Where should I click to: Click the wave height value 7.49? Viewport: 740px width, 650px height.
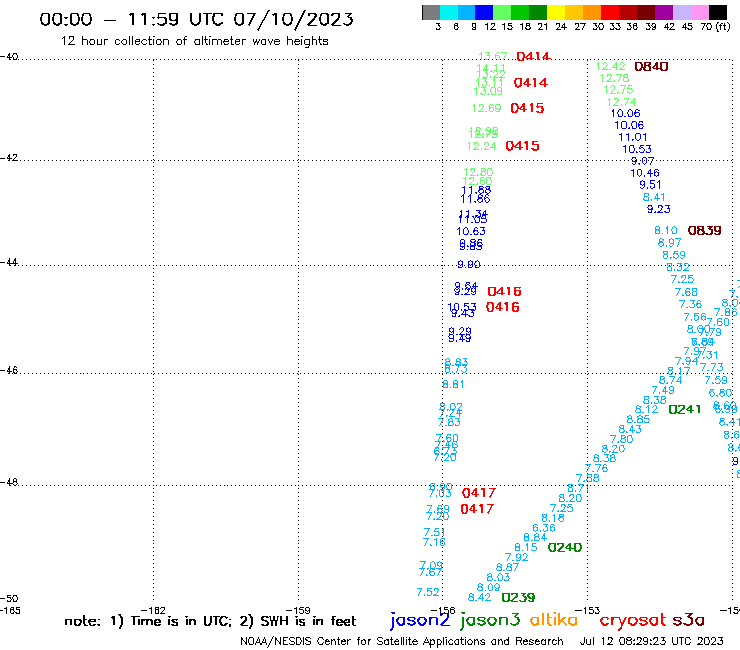coord(663,390)
